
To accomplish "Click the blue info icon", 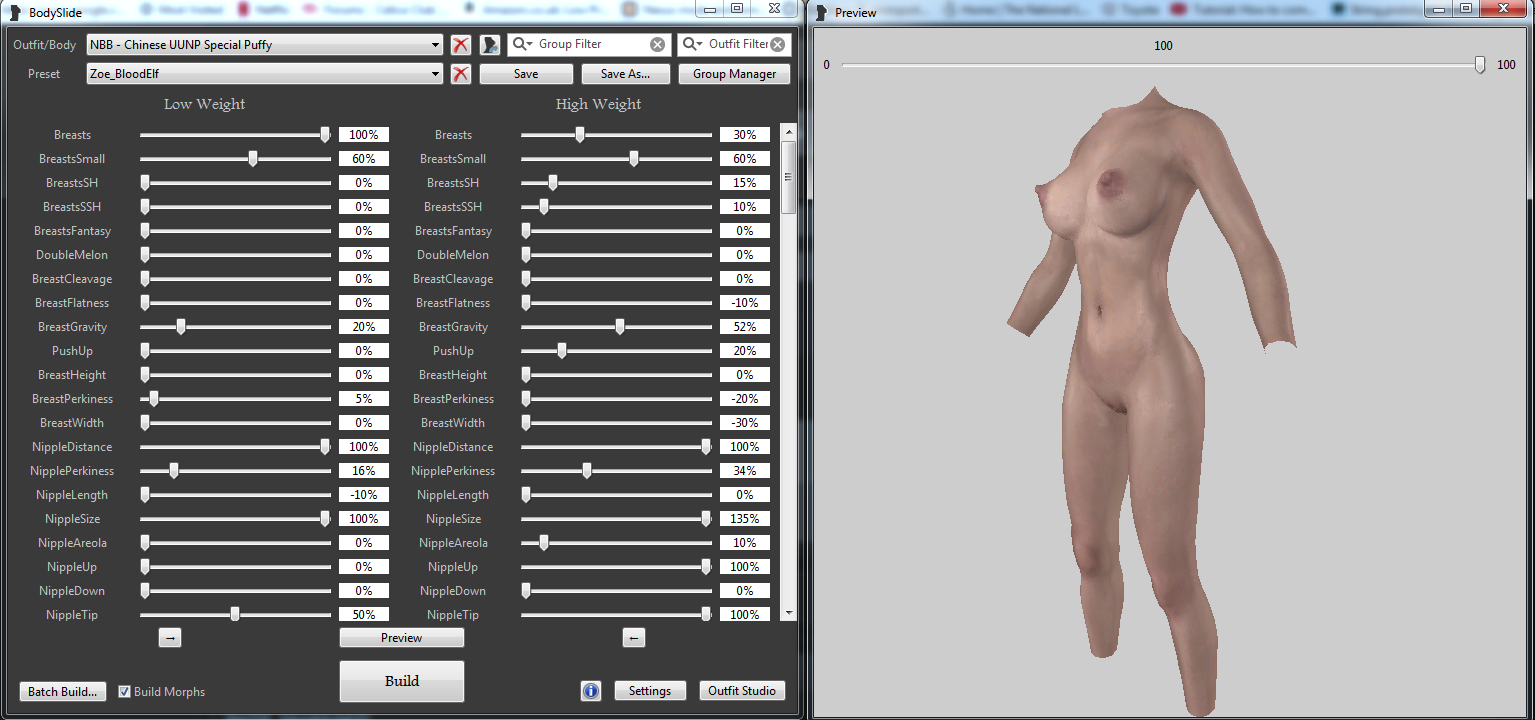I will point(590,691).
